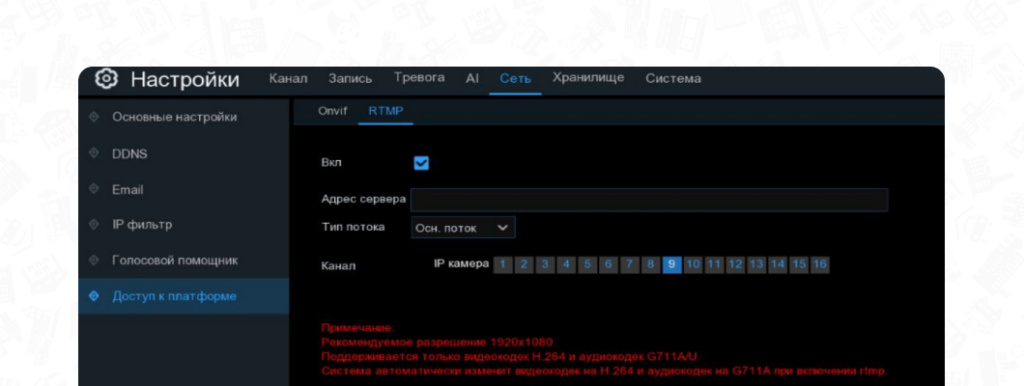
Task: Open the Система tab
Action: [x=673, y=78]
